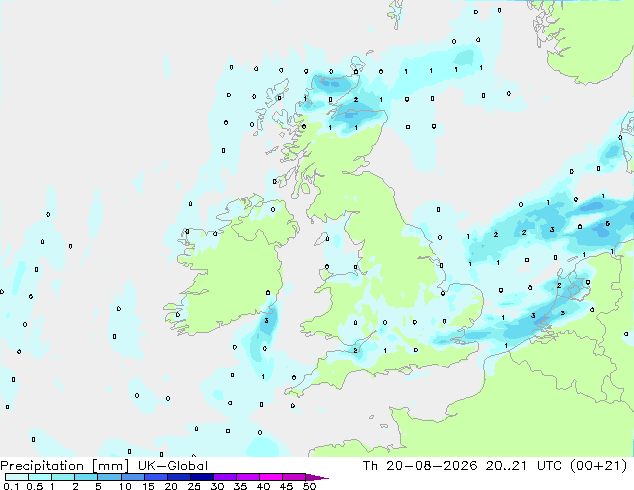Click the 0.5–1 mm legend color box
Viewport: 634px width, 490px height.
point(40,477)
